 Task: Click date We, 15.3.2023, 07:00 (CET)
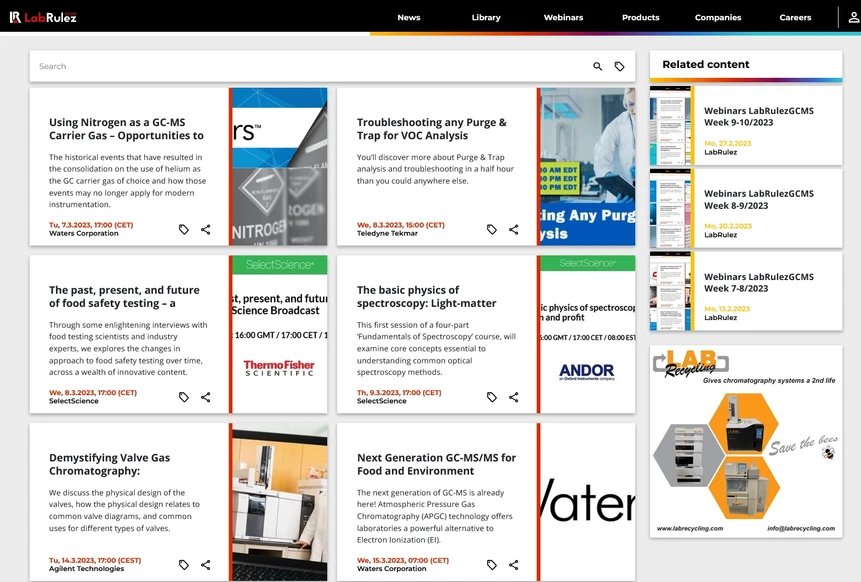(403, 560)
